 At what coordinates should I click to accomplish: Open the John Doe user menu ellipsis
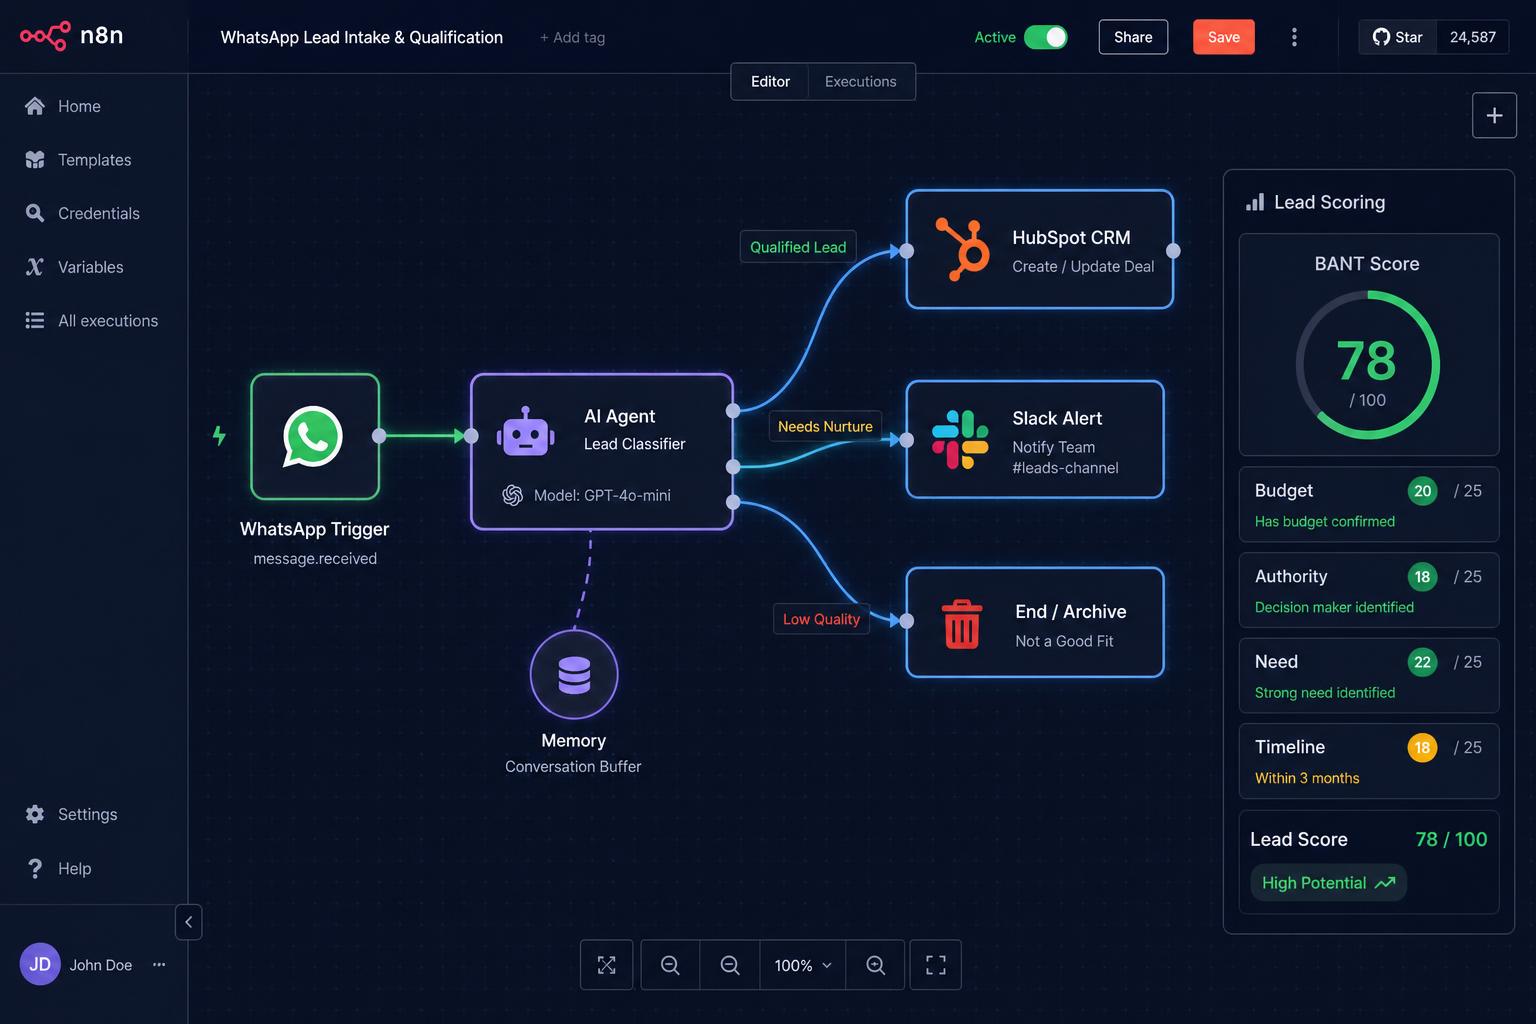159,965
